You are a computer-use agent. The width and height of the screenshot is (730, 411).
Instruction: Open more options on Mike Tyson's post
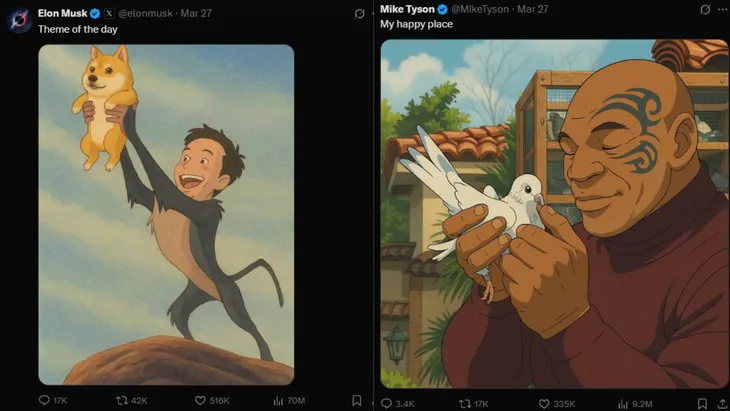(722, 9)
